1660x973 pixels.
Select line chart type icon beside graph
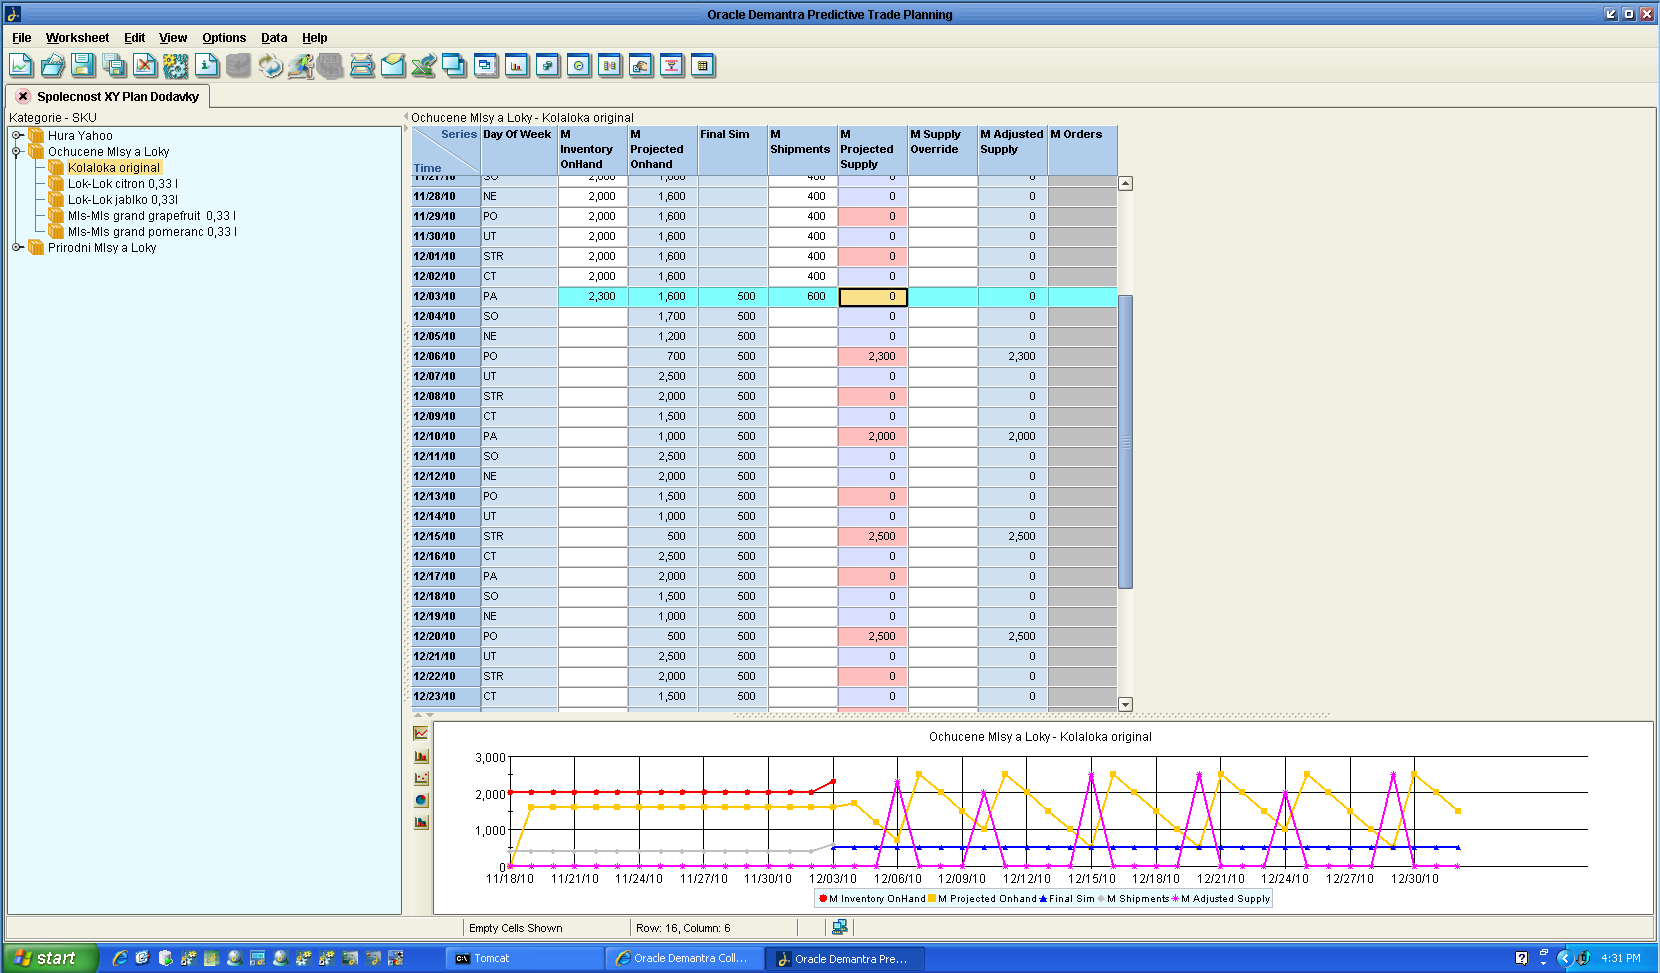click(421, 733)
